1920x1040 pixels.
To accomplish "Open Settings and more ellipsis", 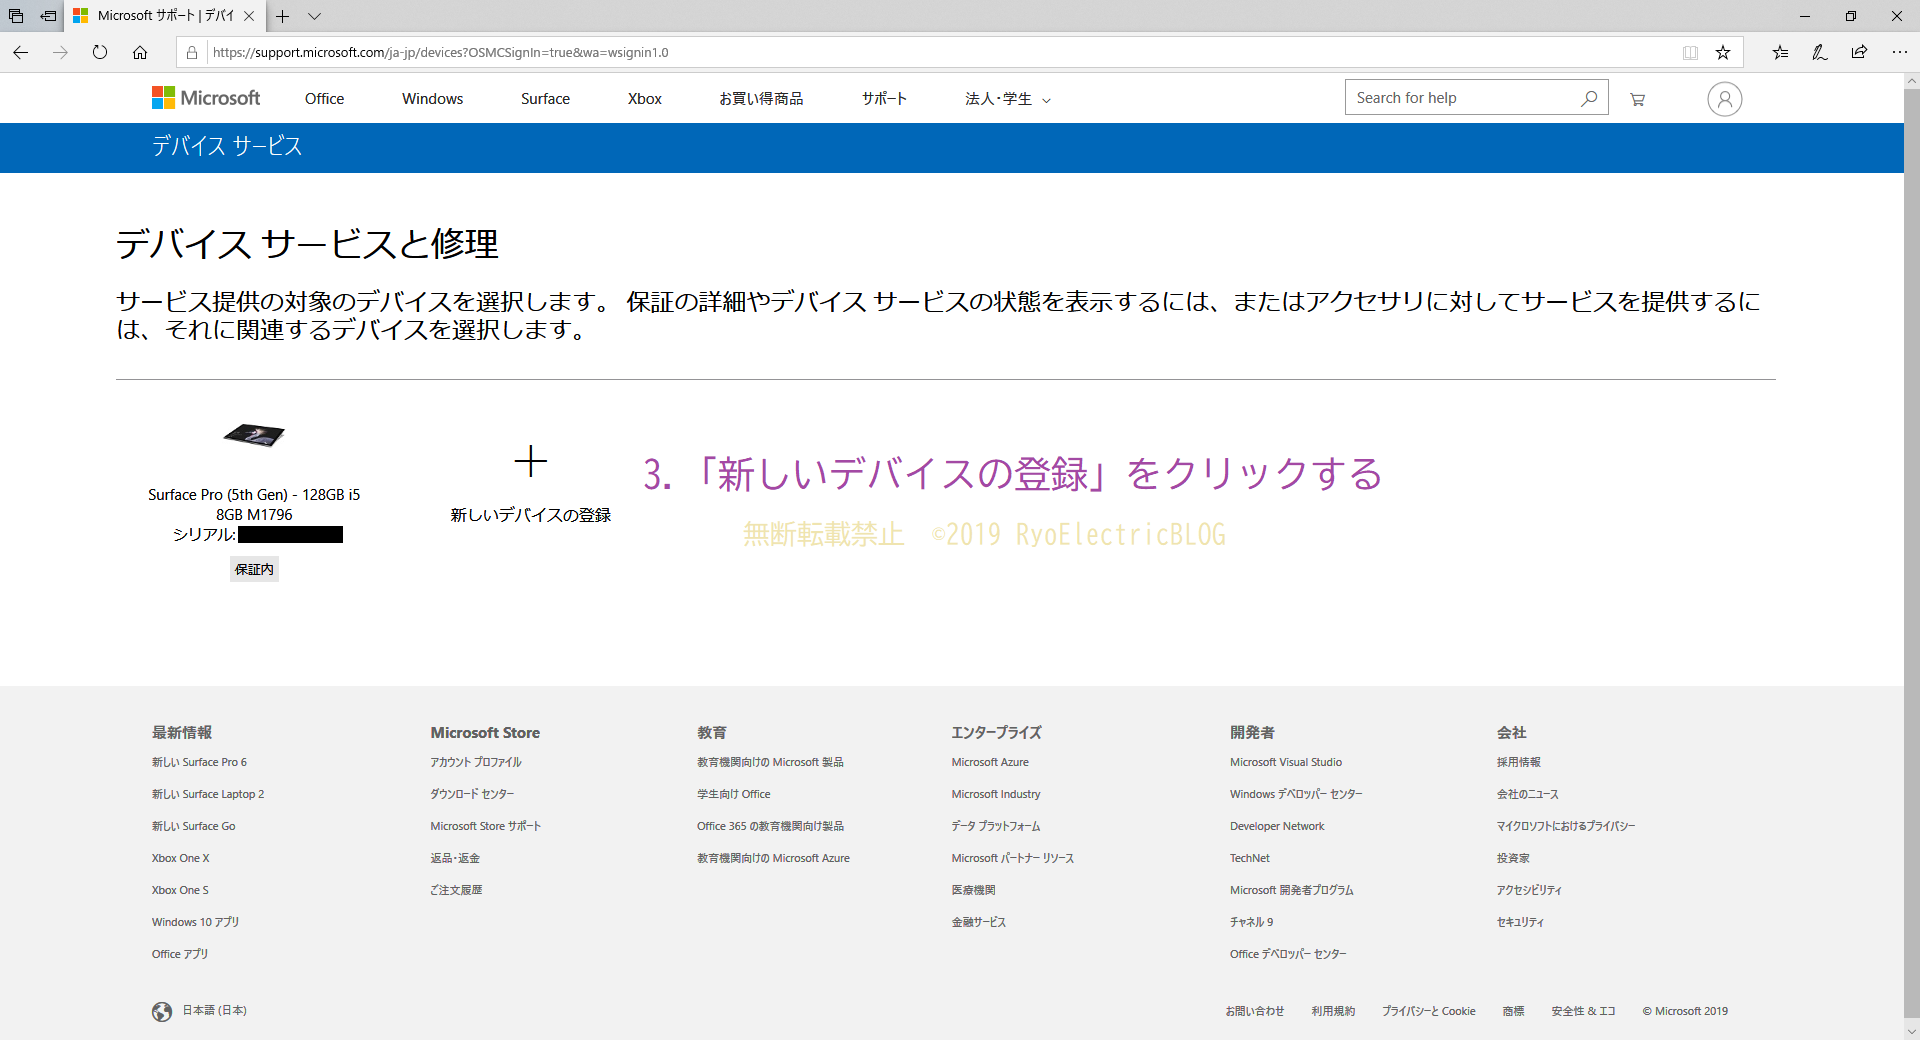I will click(1899, 52).
